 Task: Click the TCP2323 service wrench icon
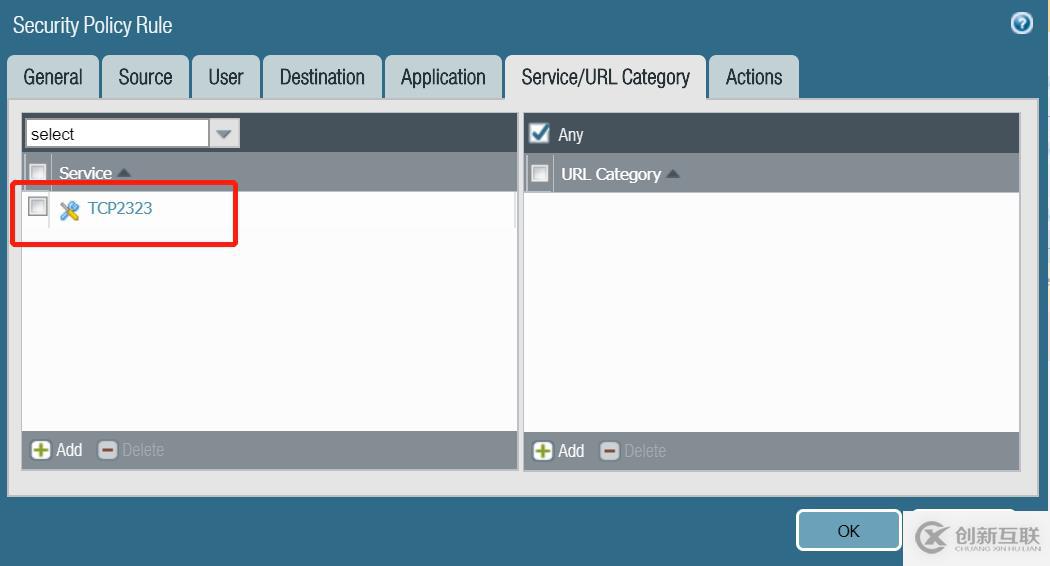[69, 210]
